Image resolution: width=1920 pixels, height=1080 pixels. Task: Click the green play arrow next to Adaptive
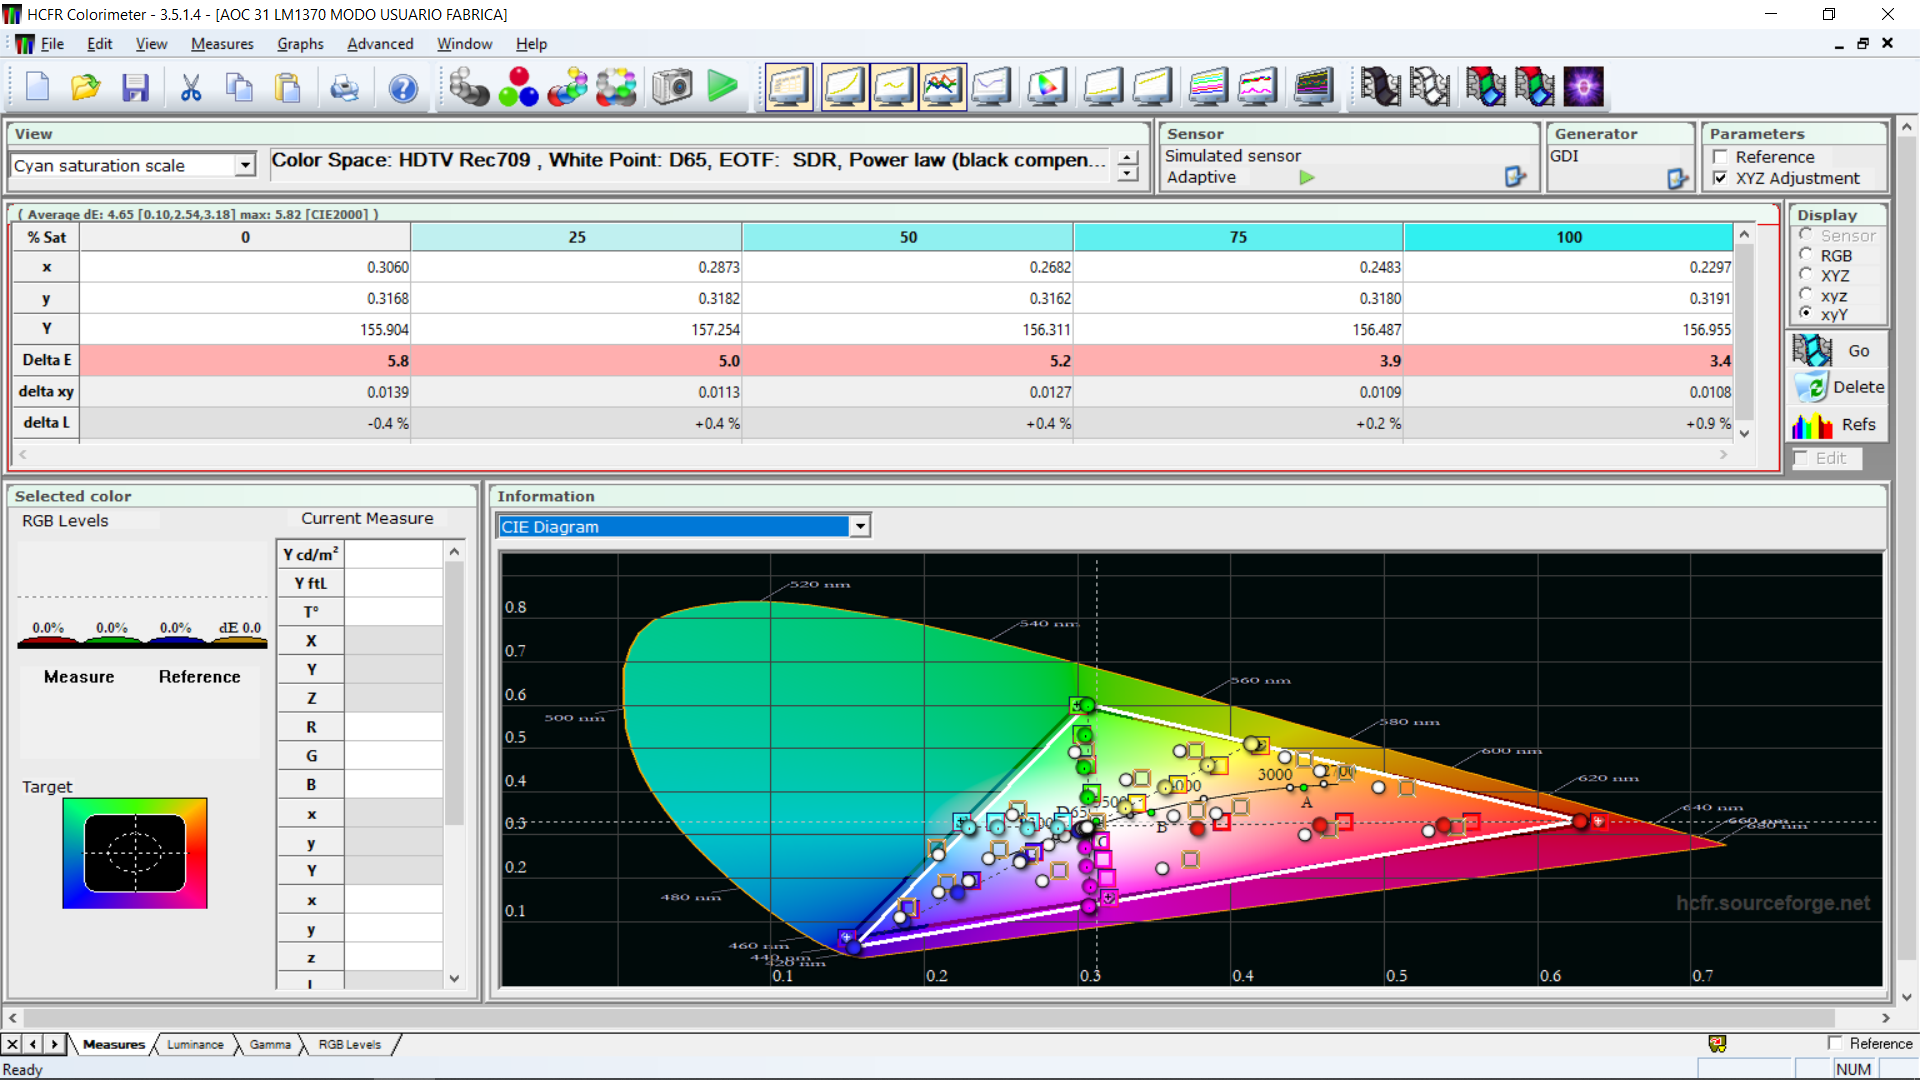click(1307, 177)
